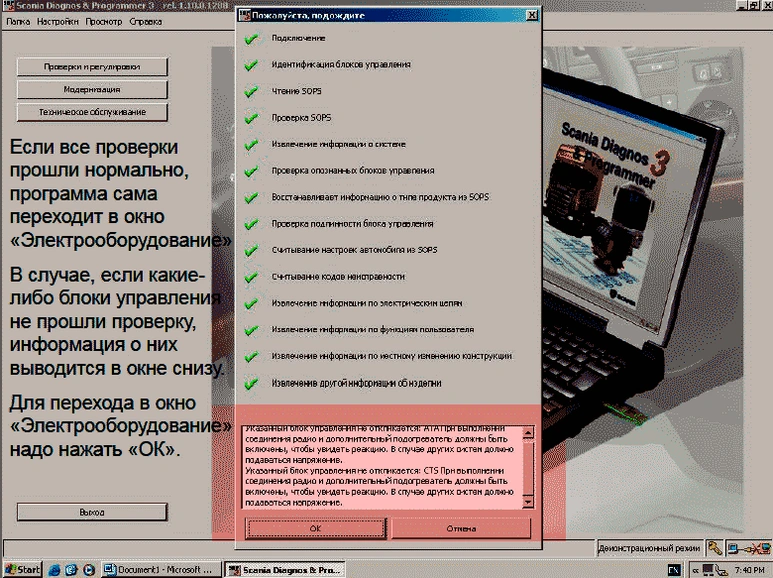Open the Папка menu
773x578 pixels.
[17, 20]
